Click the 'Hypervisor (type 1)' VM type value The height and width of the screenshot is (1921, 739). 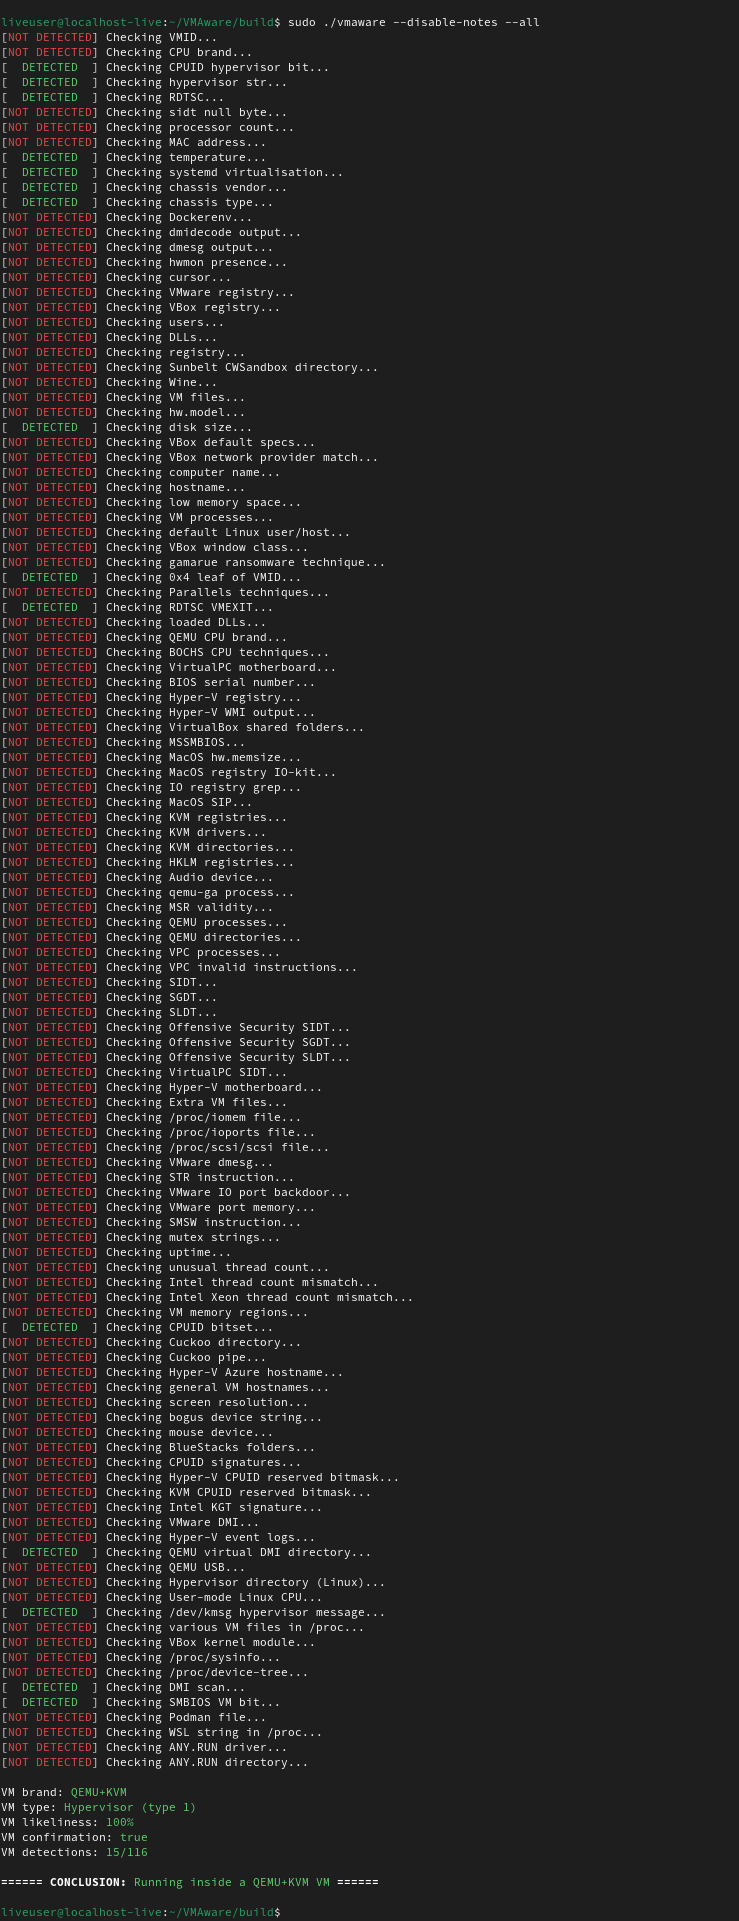[x=129, y=1806]
